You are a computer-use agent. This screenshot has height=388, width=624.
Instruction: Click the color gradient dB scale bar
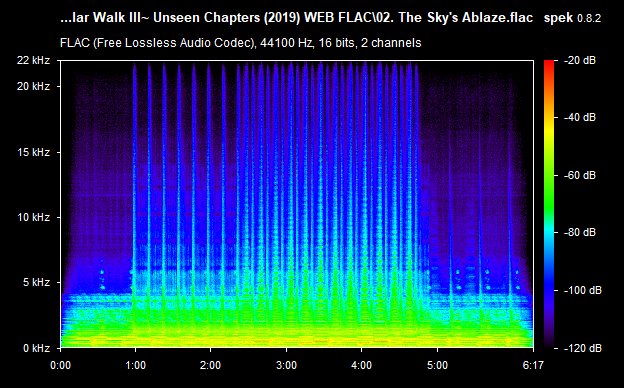point(549,204)
